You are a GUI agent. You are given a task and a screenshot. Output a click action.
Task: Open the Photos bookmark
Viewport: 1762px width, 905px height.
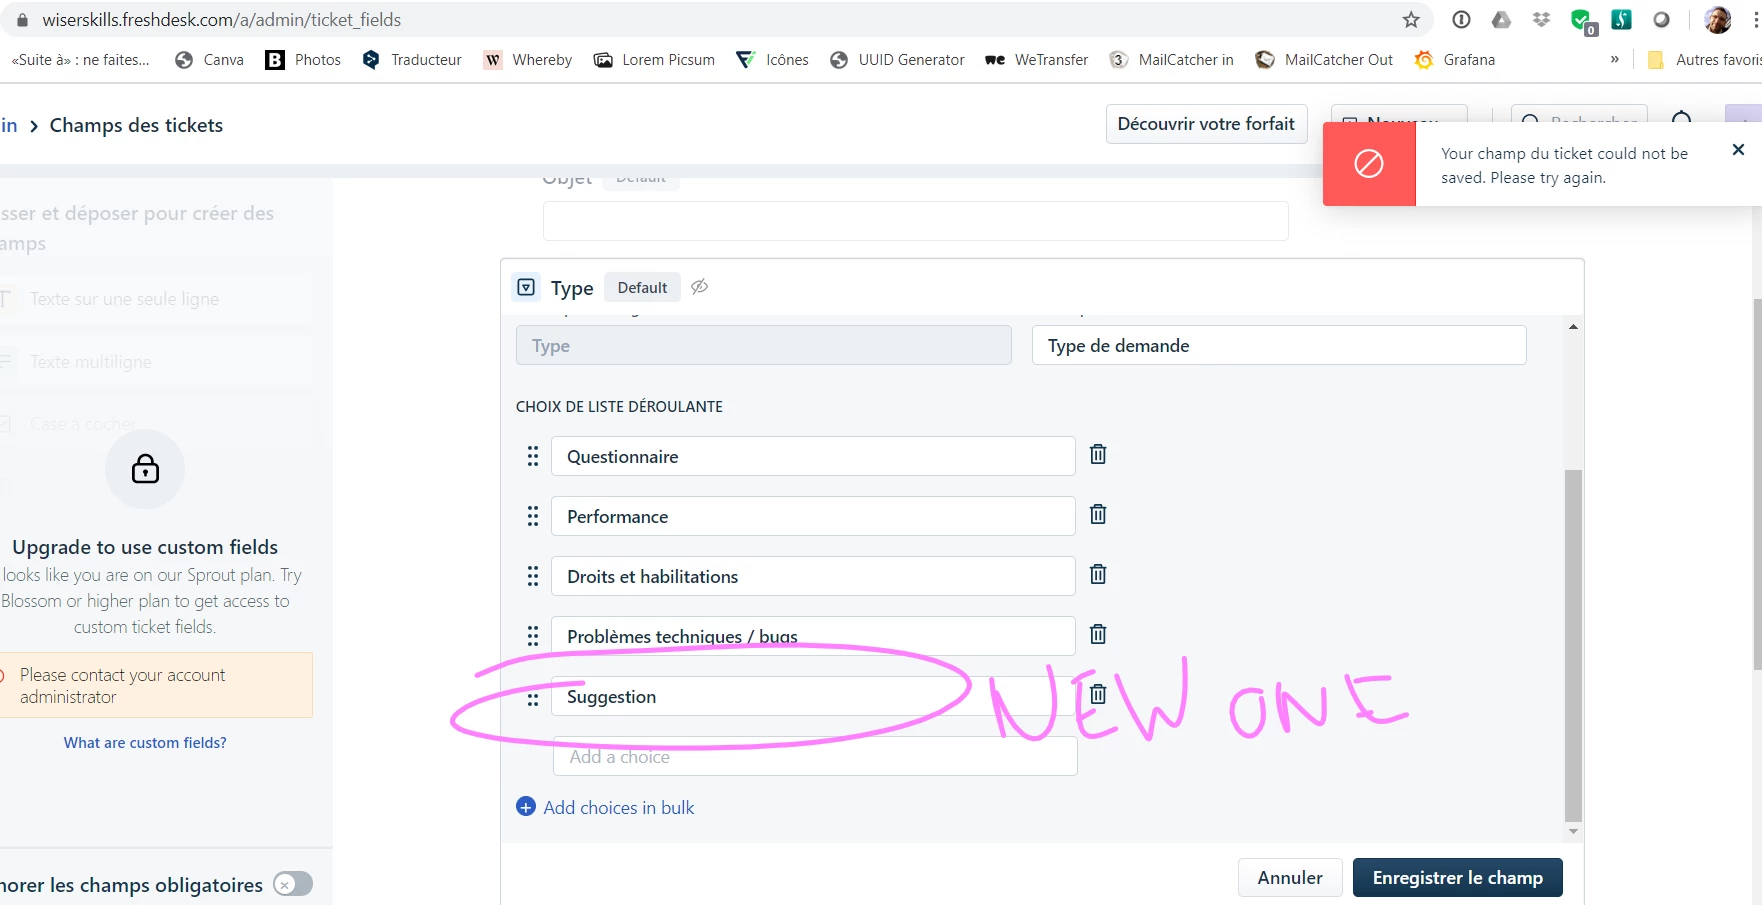point(303,60)
